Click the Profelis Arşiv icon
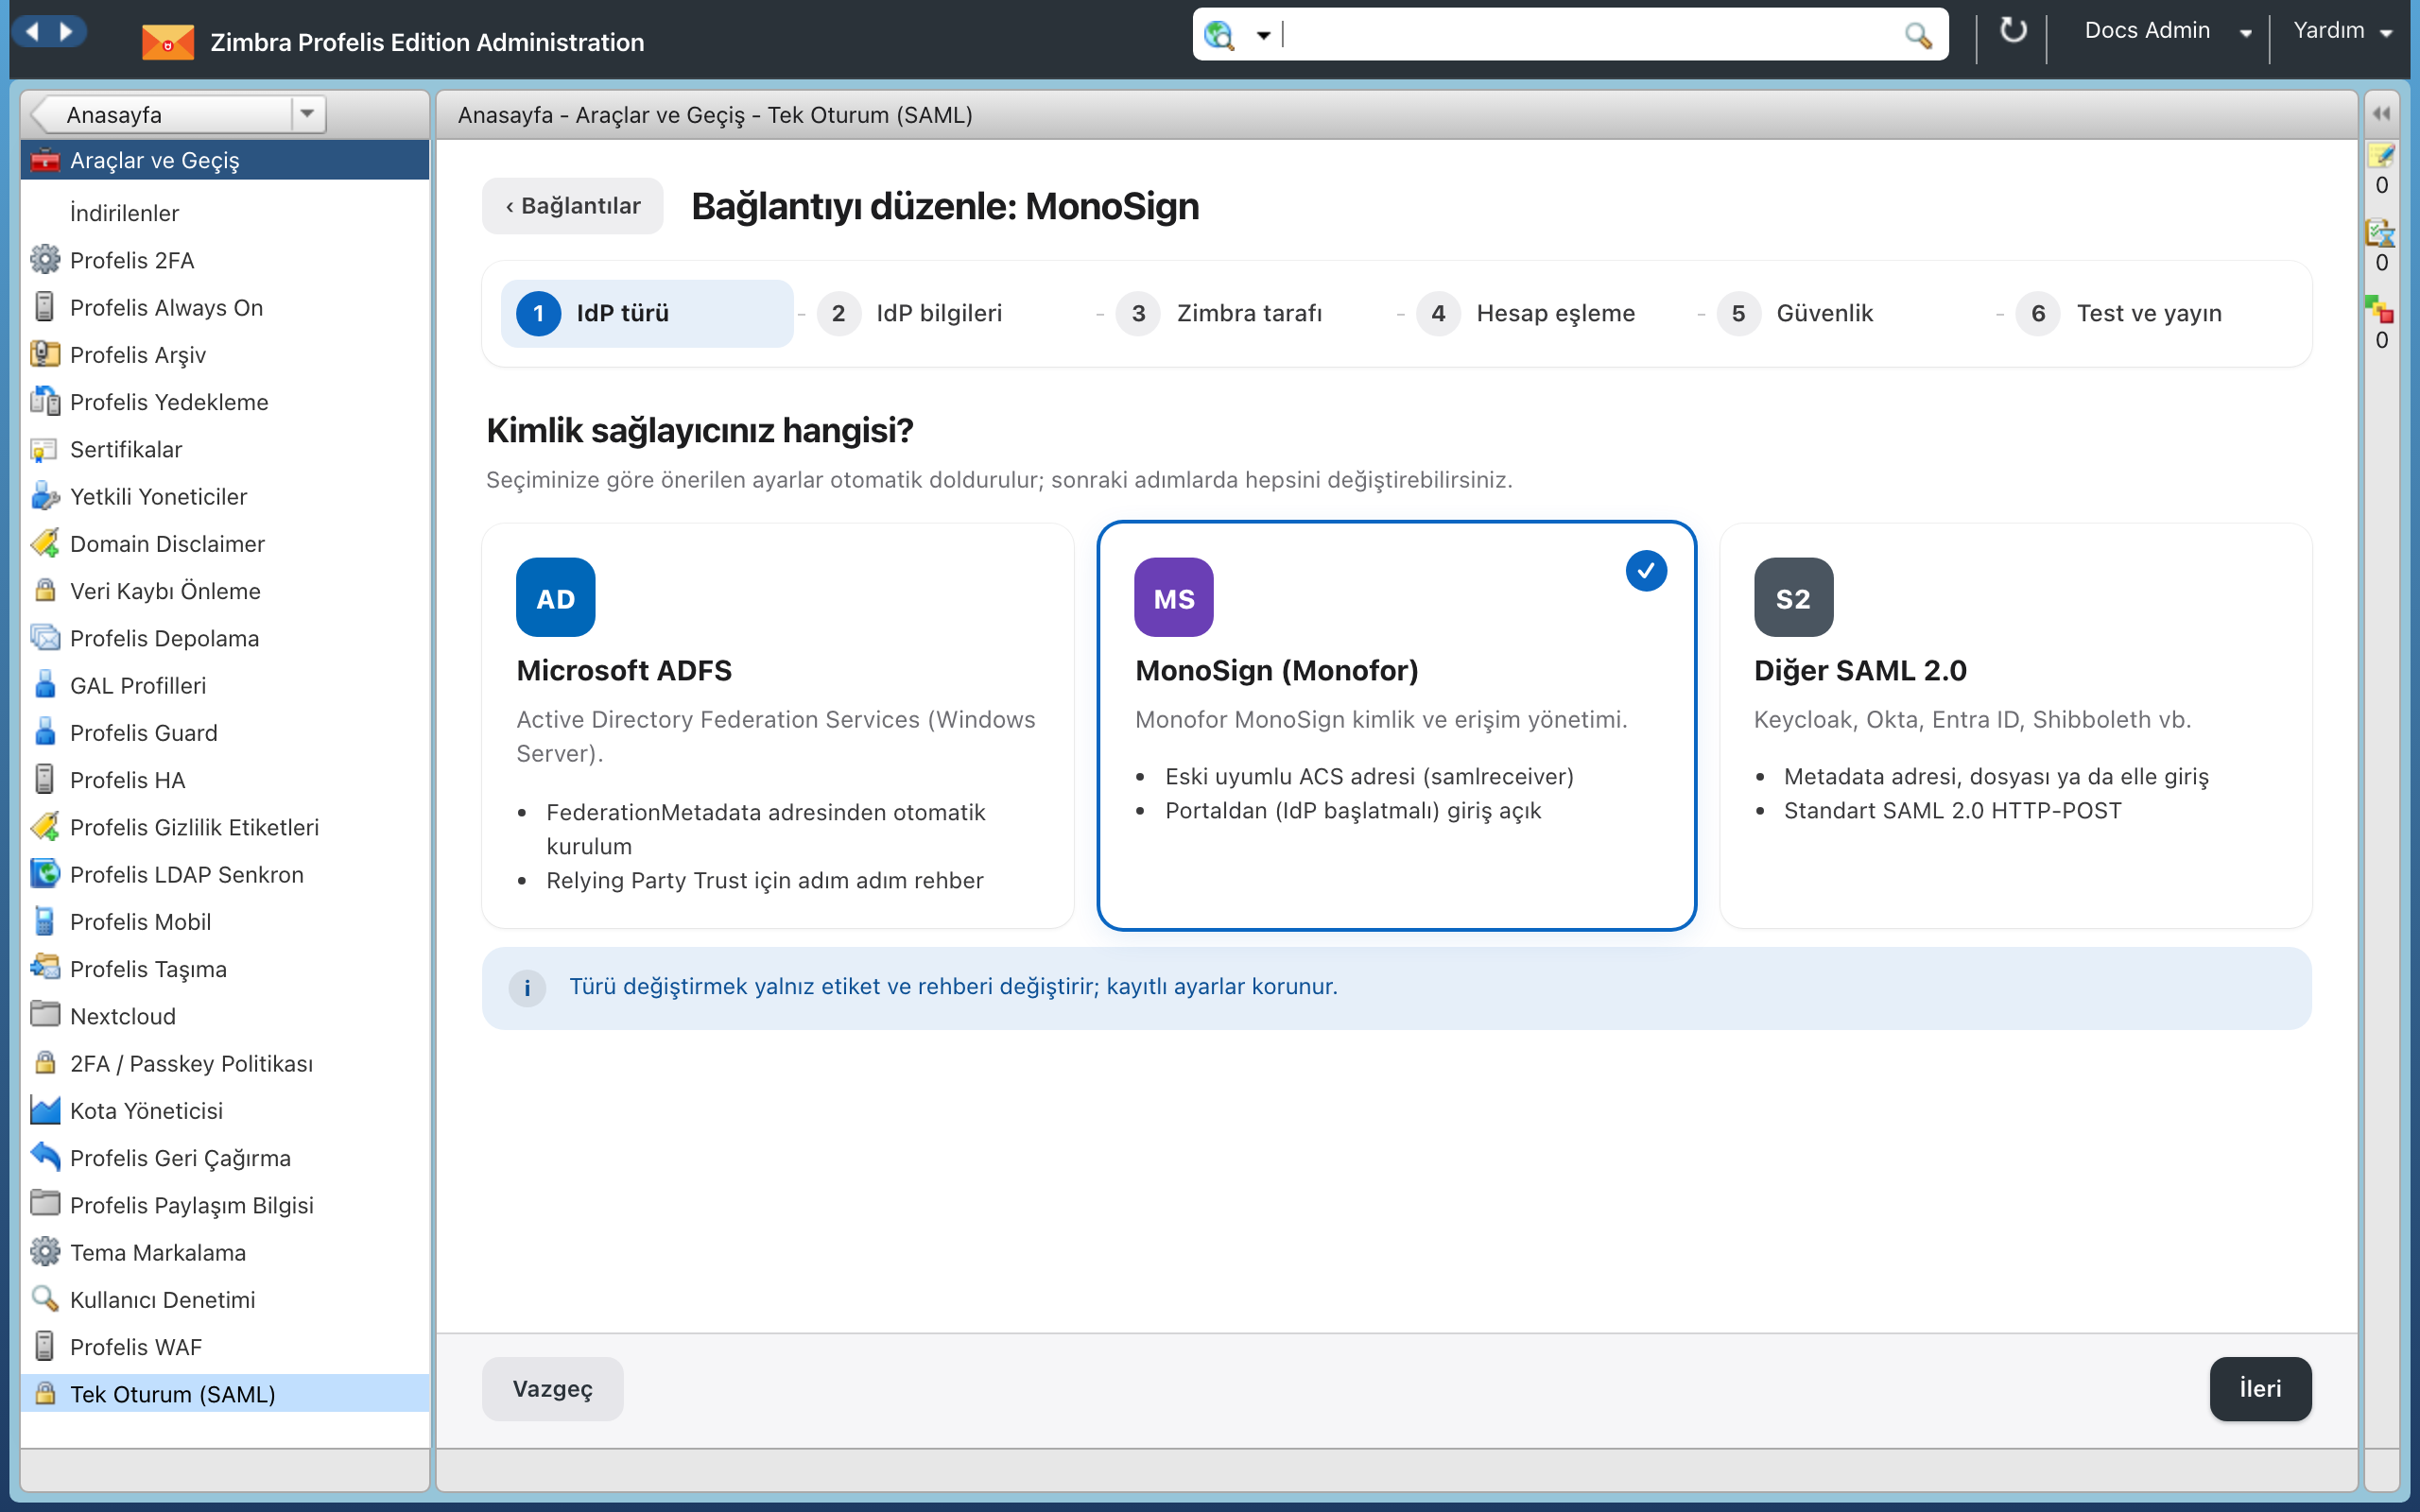Viewport: 2420px width, 1512px height. [45, 354]
